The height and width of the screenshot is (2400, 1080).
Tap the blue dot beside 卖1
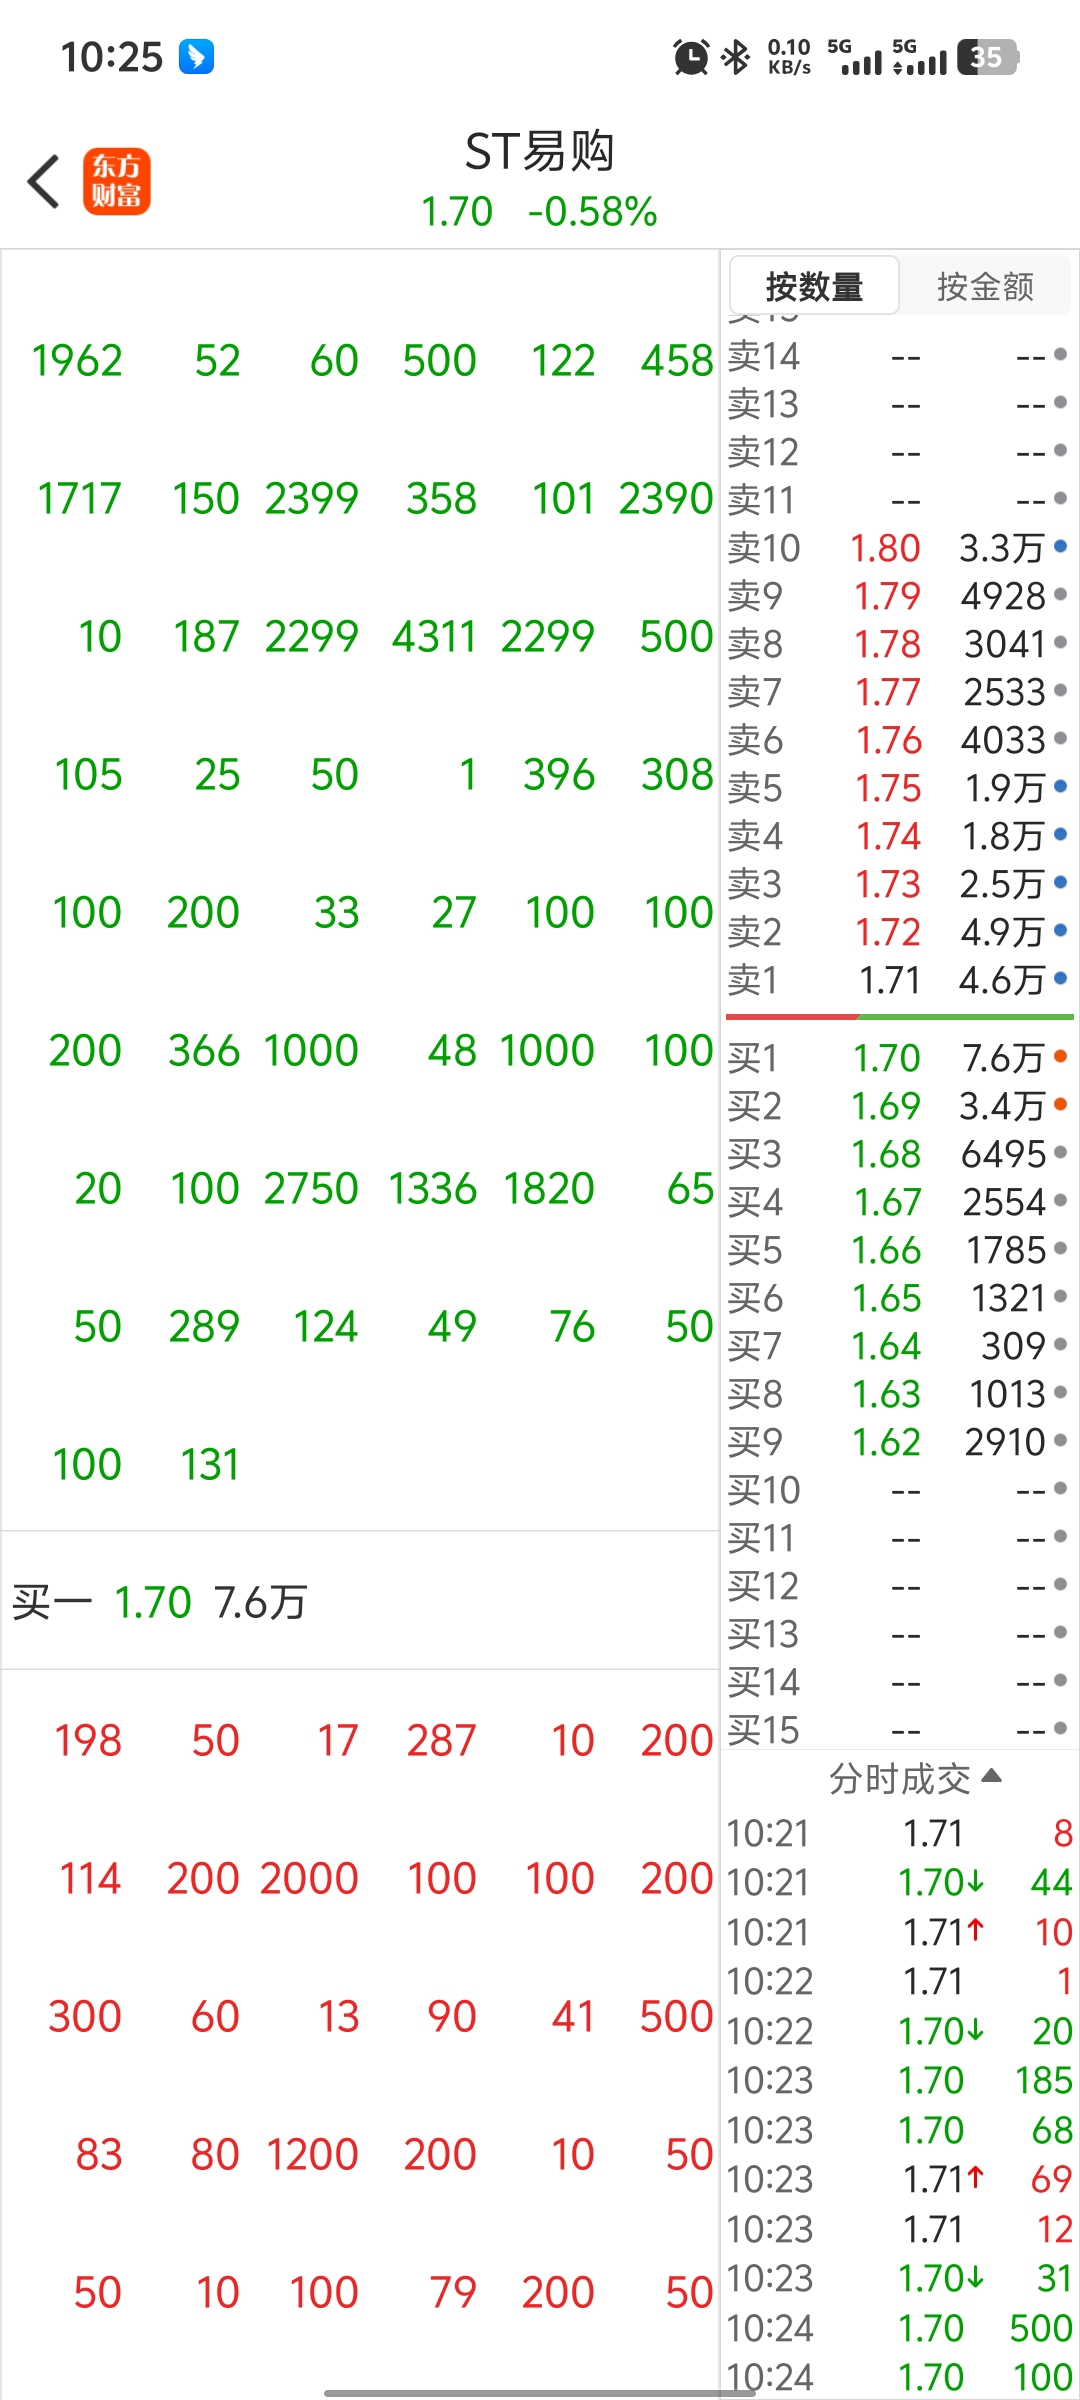click(x=1060, y=978)
